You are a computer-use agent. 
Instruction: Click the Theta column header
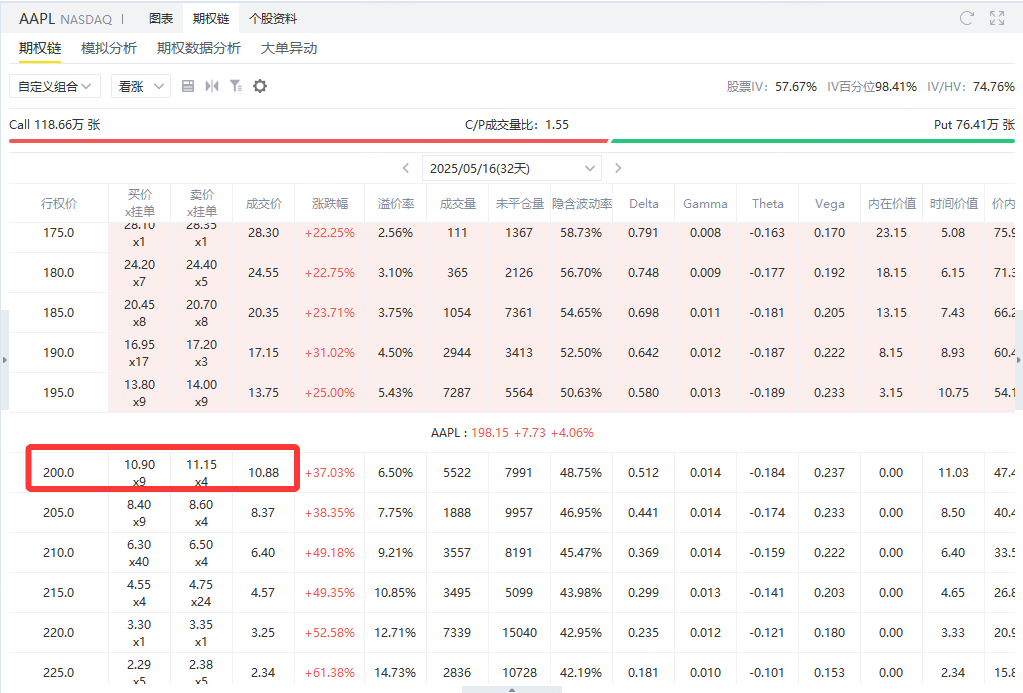pyautogui.click(x=767, y=204)
